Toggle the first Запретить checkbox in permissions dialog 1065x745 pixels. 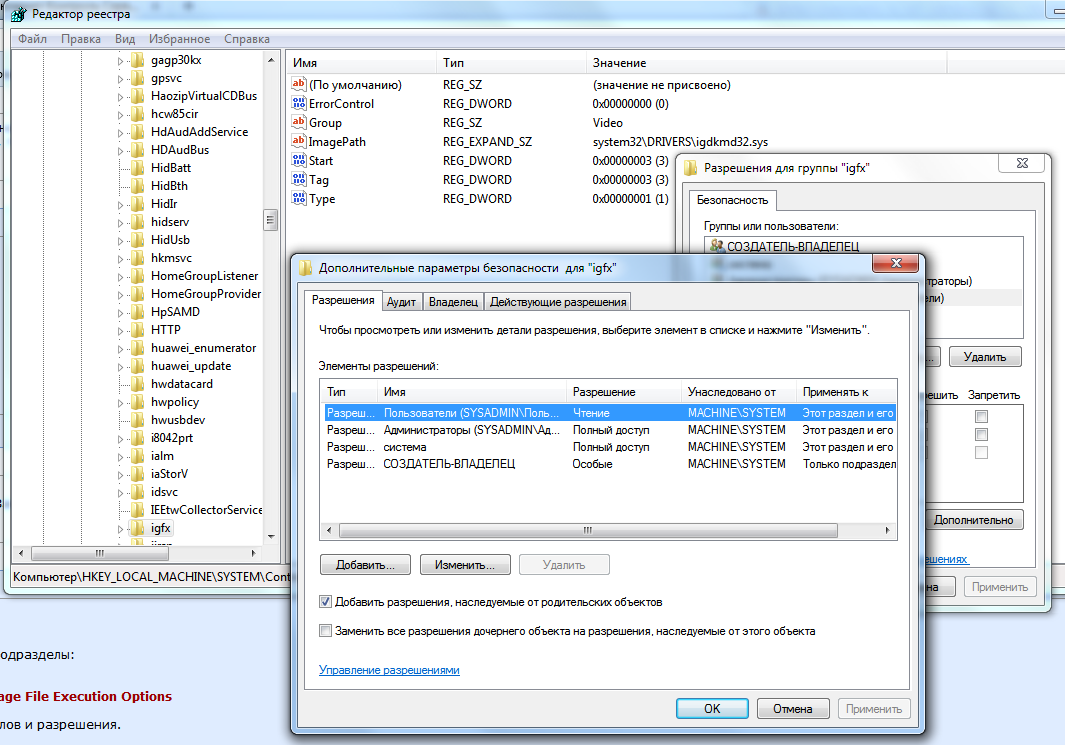[981, 416]
